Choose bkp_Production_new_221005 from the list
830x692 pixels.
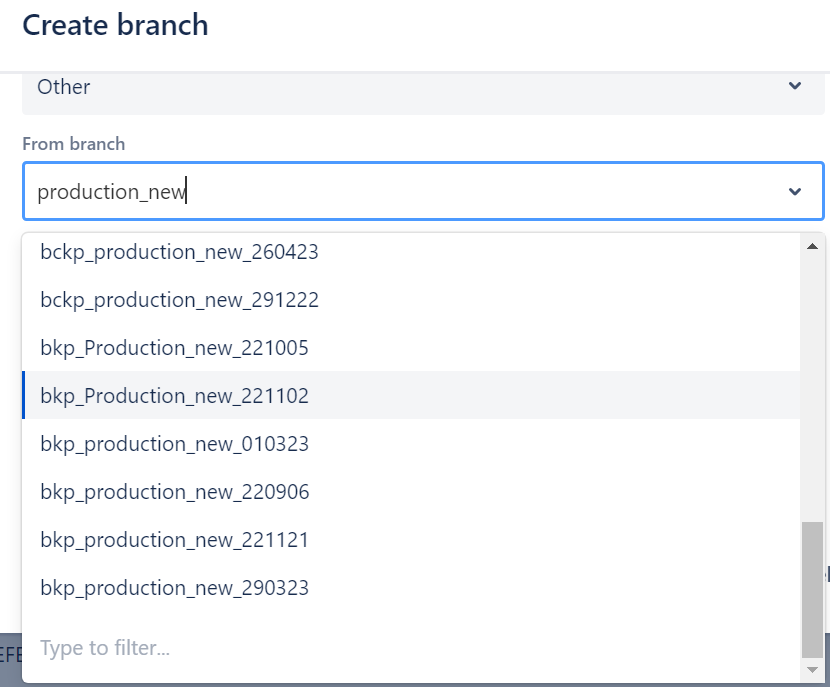175,348
